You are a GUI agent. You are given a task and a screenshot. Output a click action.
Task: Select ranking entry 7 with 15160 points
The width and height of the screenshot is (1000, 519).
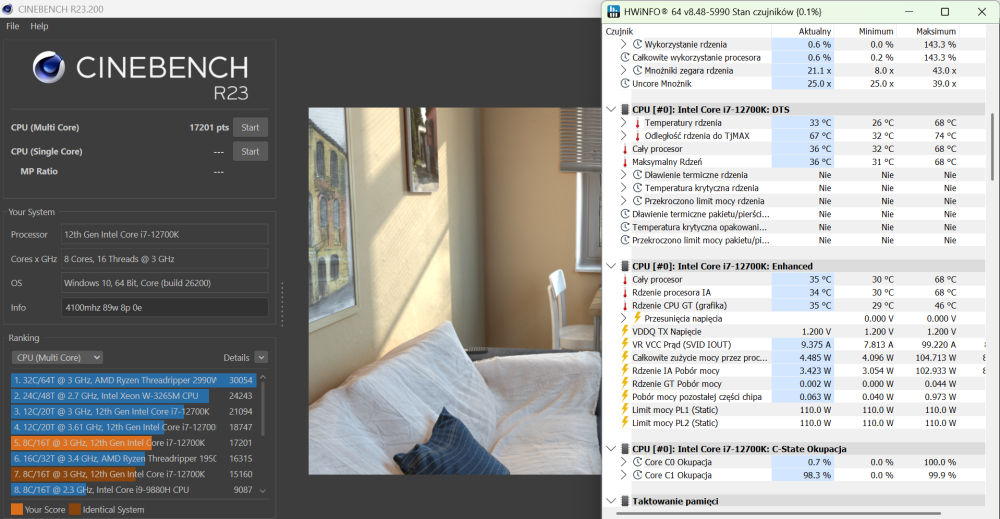tap(133, 474)
